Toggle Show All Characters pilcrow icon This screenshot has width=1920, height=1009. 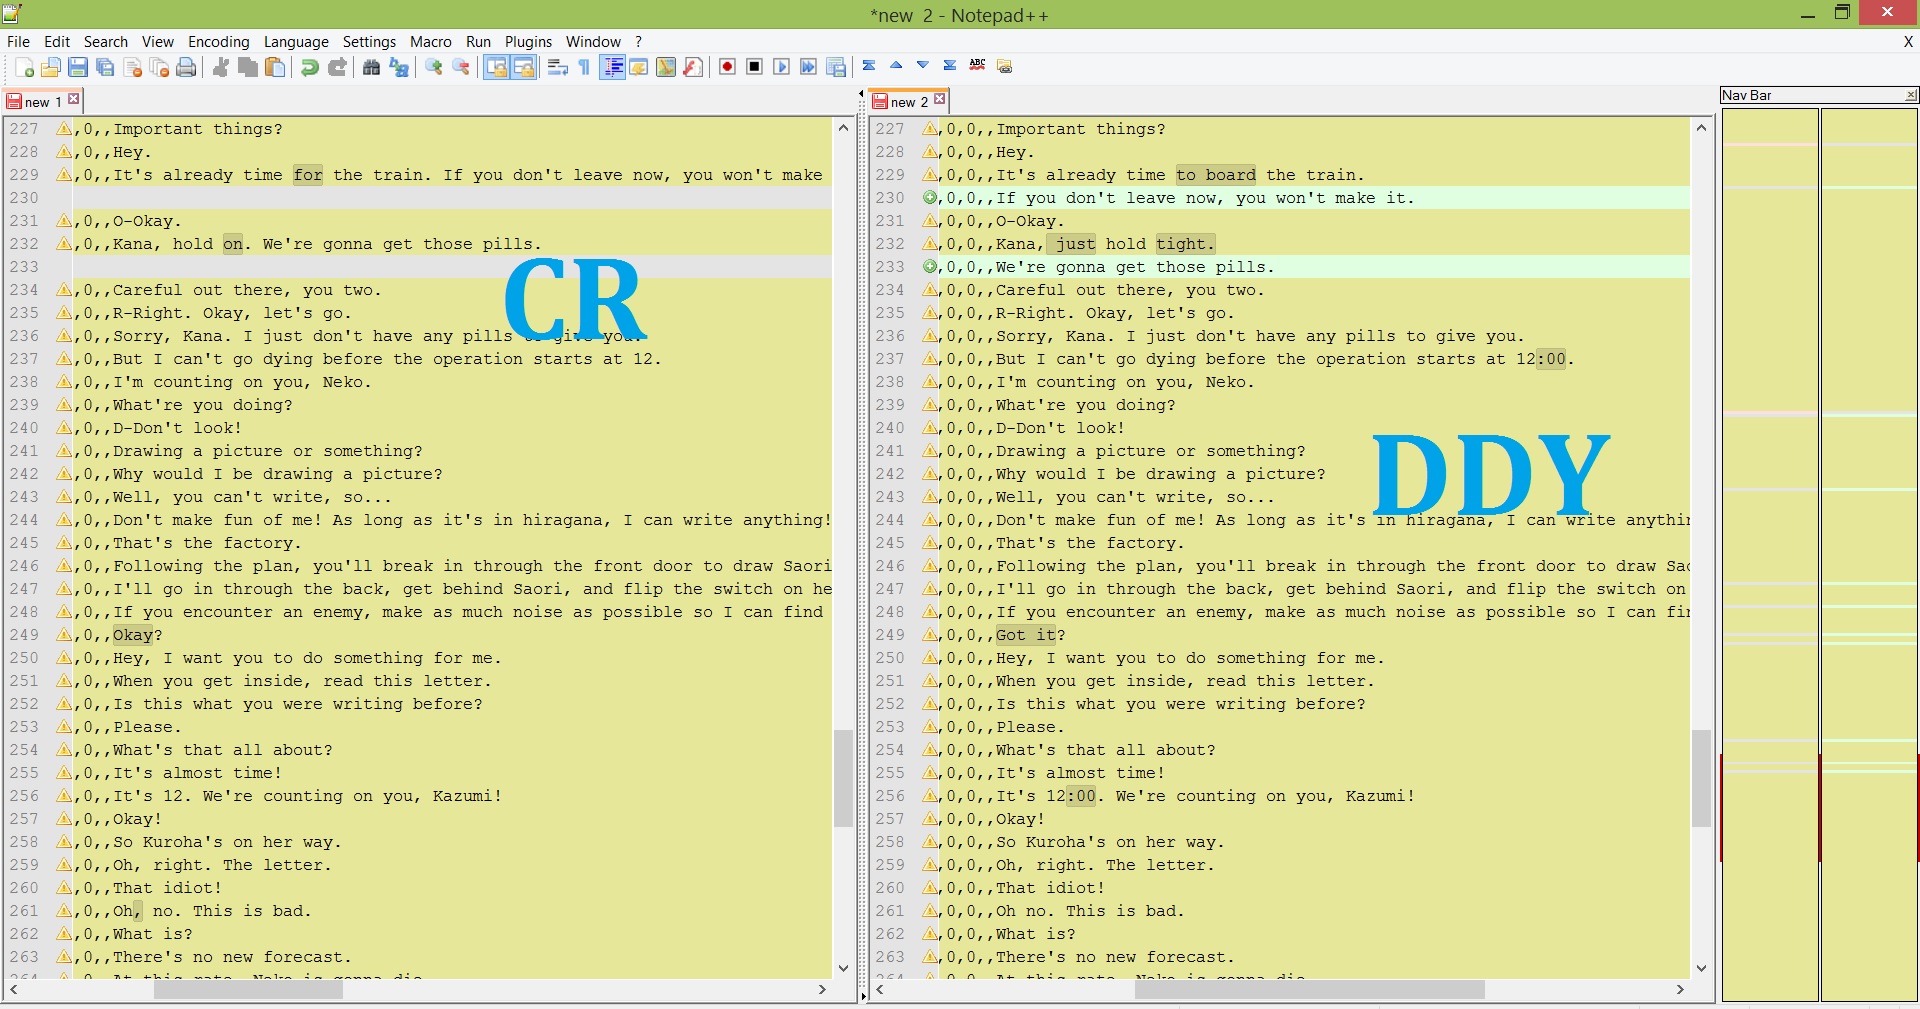click(x=585, y=67)
